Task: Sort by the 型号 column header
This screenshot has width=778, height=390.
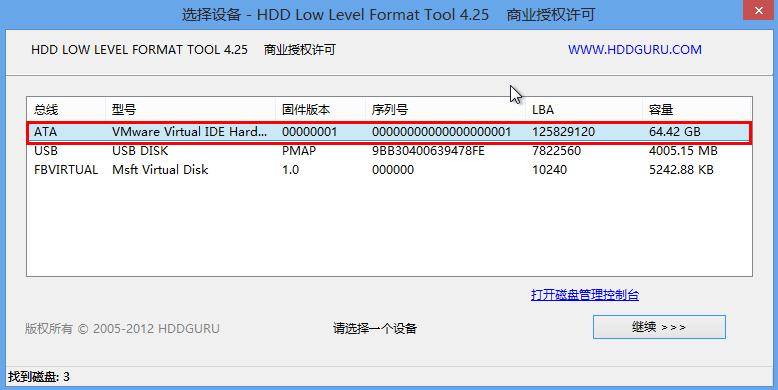Action: pos(191,109)
